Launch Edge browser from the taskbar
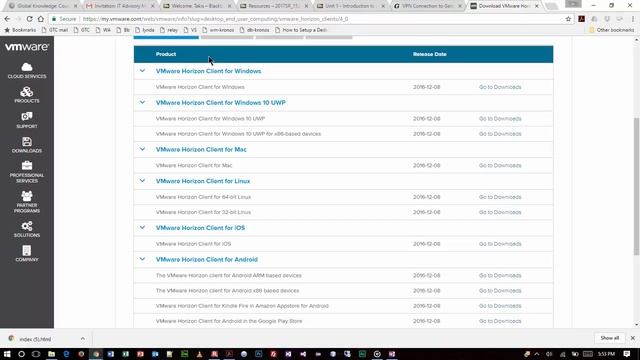Screen dimensions: 640x360 click(x=66, y=354)
